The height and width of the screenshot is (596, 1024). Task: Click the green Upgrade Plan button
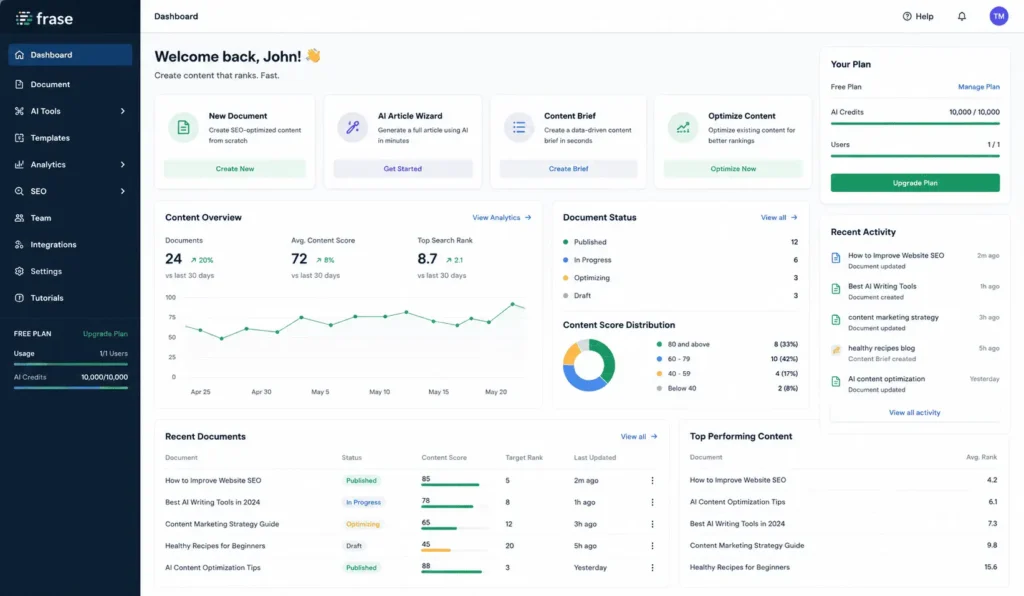[915, 183]
